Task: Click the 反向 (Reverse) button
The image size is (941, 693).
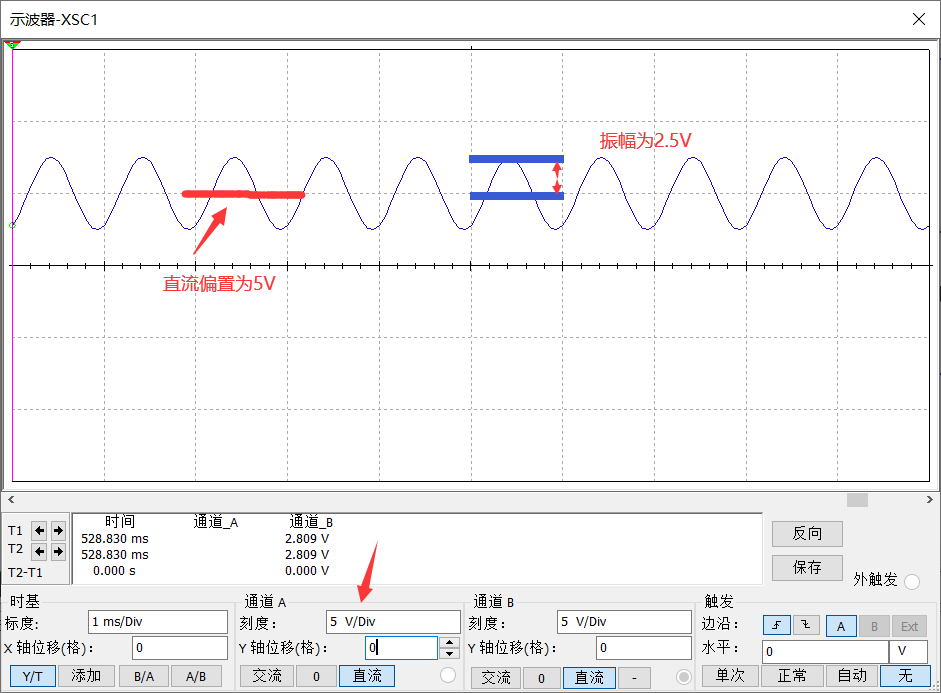Action: 807,533
